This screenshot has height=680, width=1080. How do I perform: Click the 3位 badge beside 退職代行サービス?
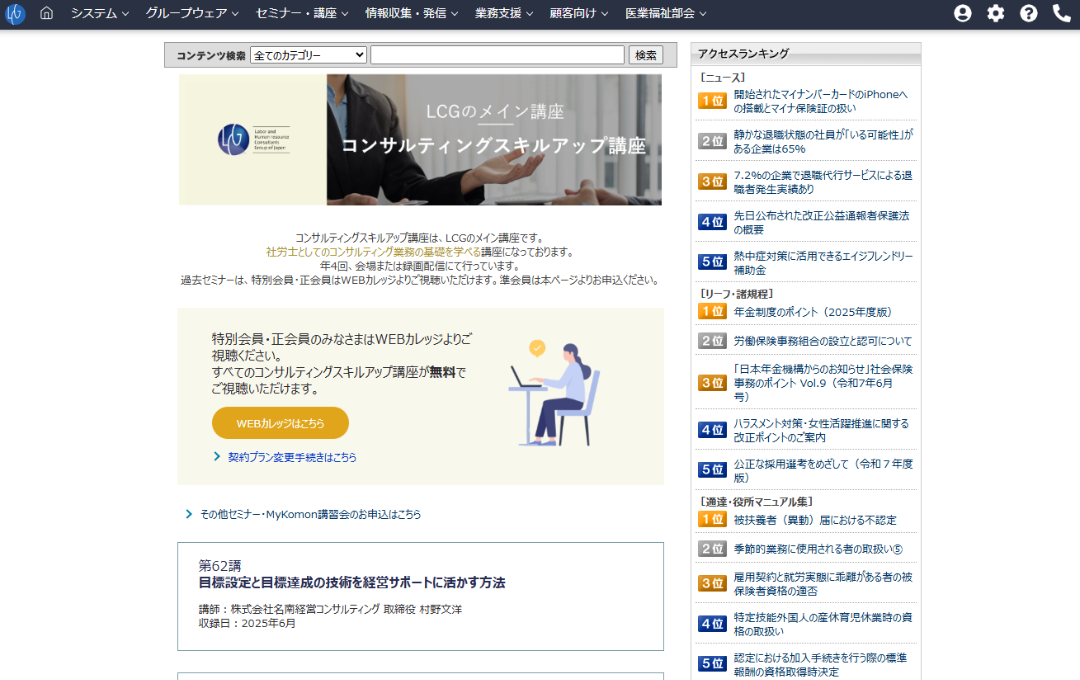tap(712, 181)
